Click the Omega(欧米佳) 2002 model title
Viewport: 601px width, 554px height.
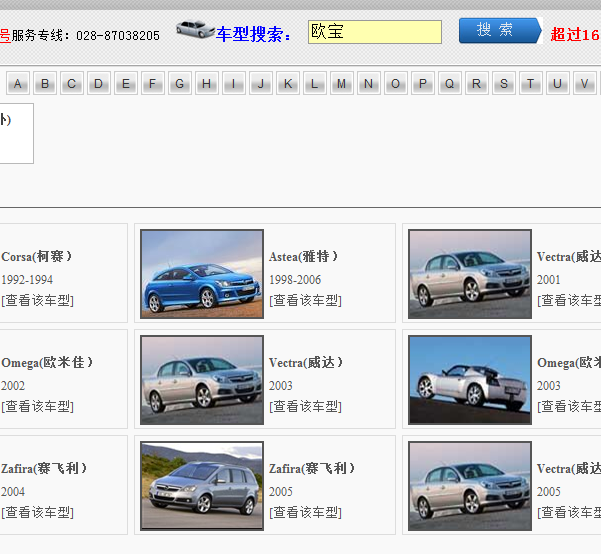click(47, 362)
